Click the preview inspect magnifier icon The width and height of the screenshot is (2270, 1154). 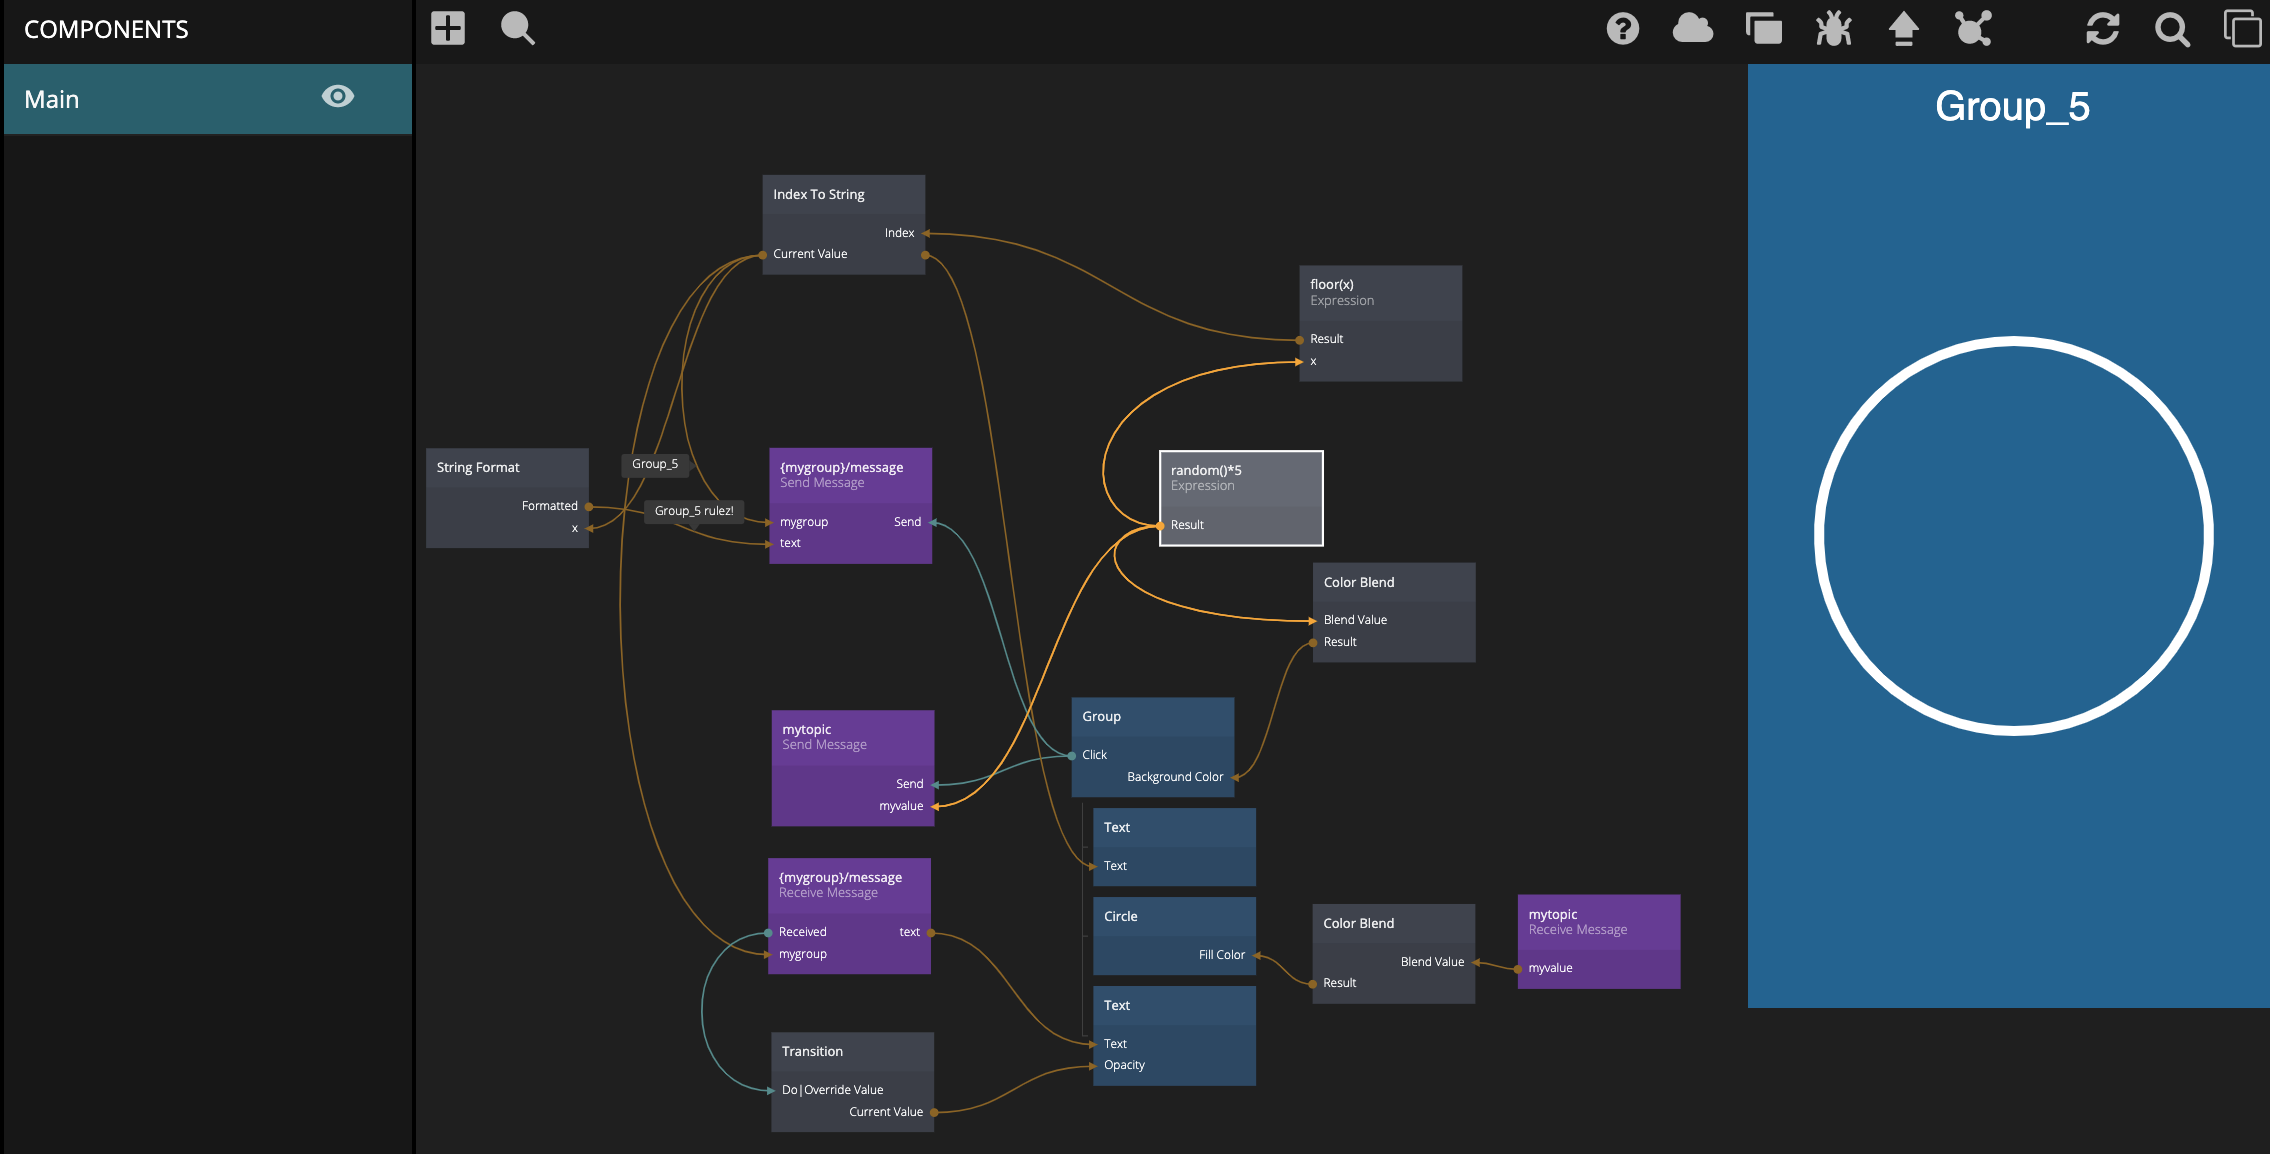2171,28
